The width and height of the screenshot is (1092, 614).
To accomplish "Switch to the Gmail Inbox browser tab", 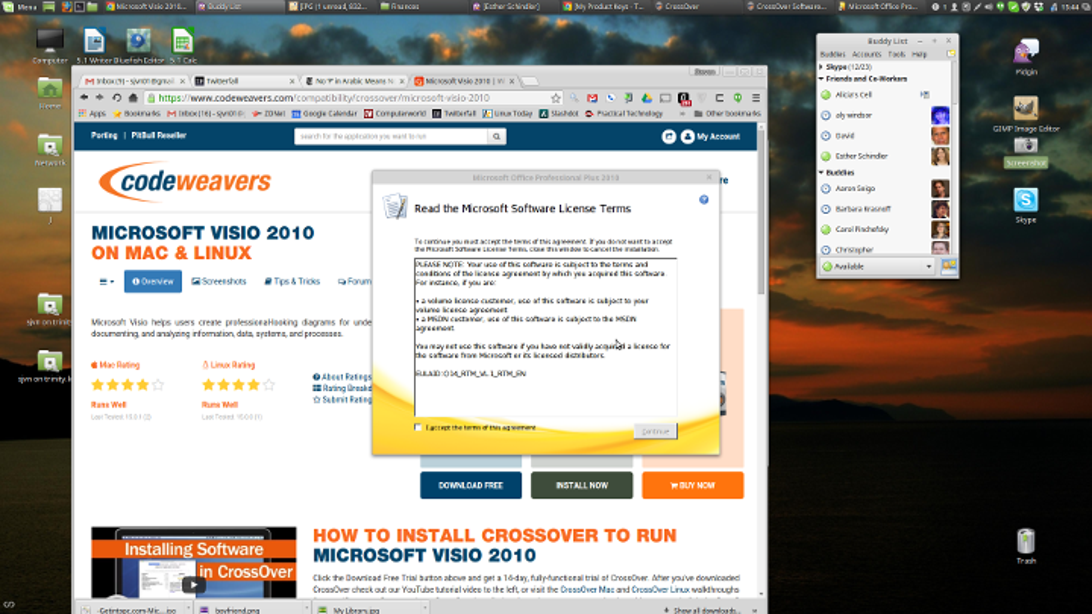I will [134, 81].
